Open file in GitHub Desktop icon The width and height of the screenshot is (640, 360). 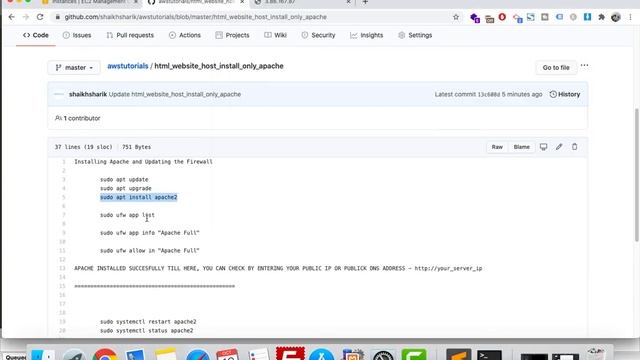click(543, 147)
